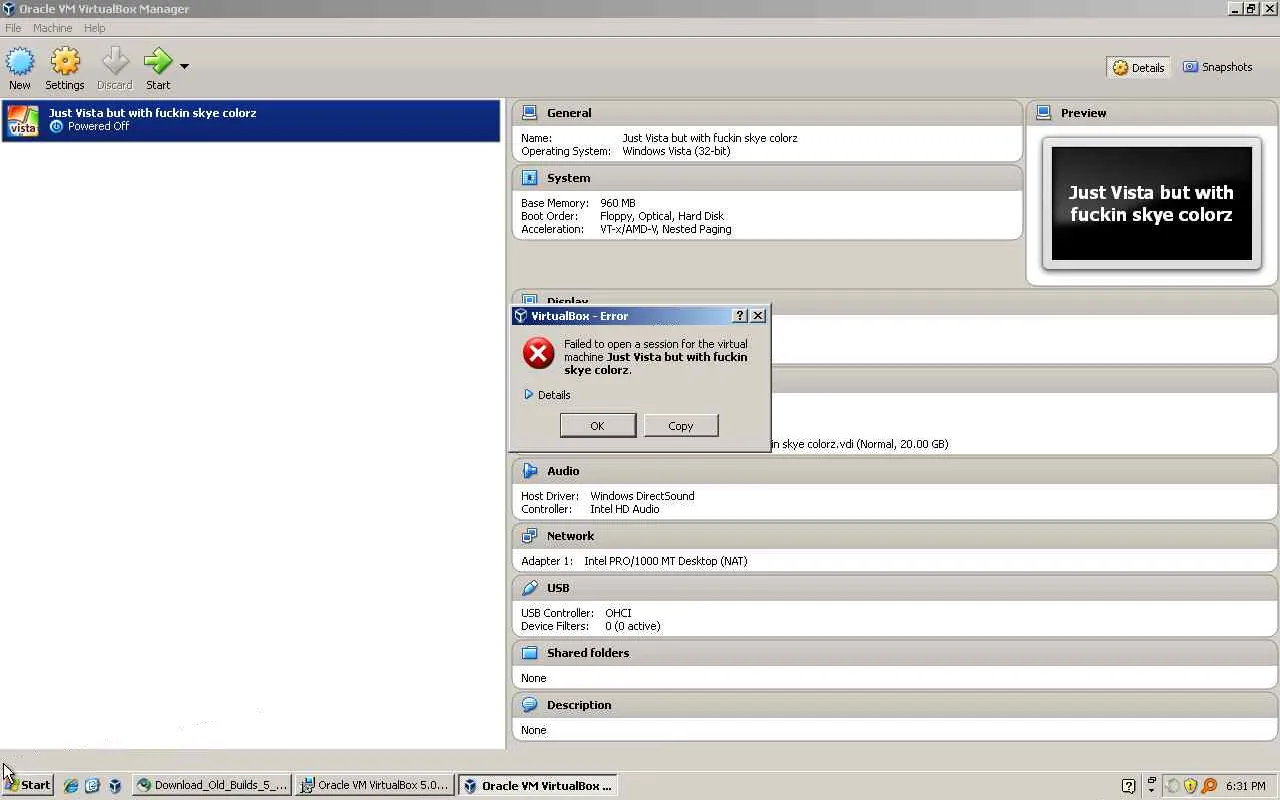Start the VM with the green arrow
This screenshot has height=800, width=1280.
coord(158,62)
